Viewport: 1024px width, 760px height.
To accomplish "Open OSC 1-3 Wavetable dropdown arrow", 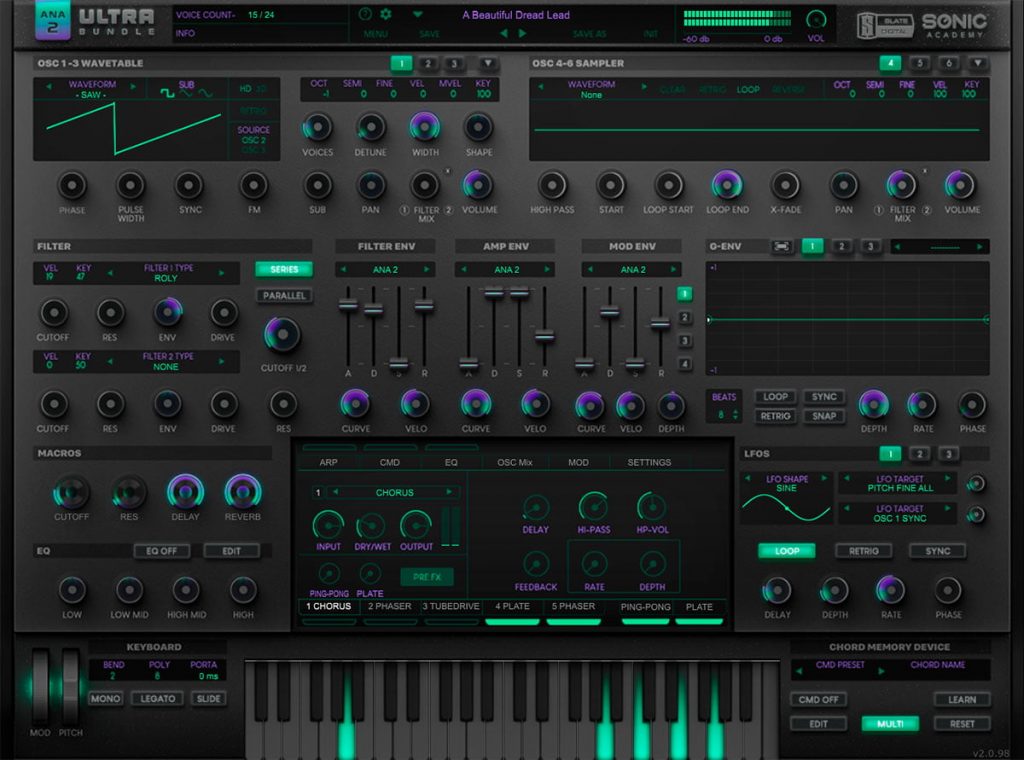I will coord(487,63).
